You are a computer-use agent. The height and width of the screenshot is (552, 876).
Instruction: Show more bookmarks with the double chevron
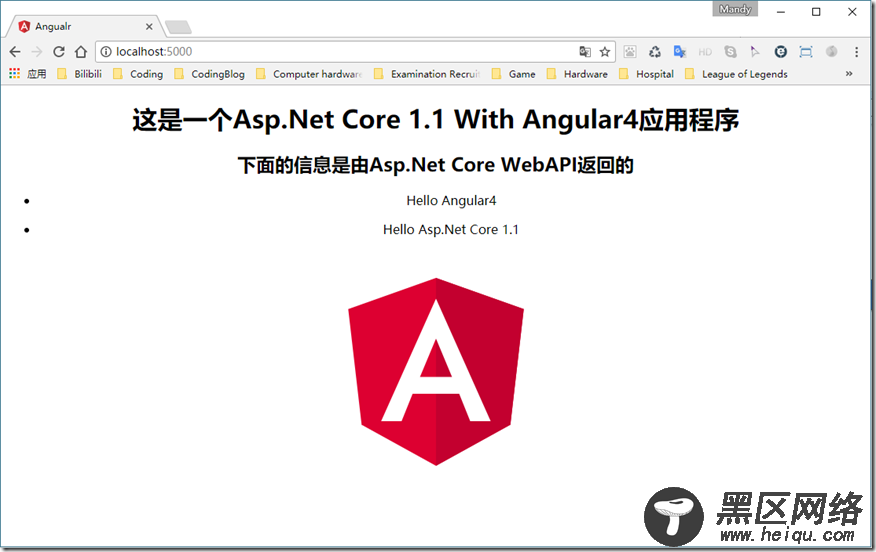click(849, 74)
